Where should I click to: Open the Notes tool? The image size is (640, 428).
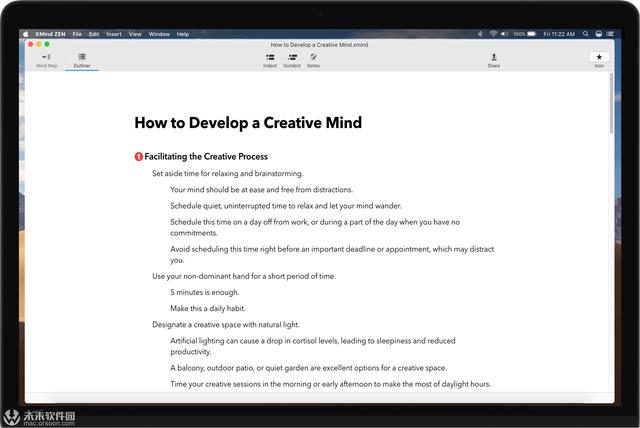(313, 60)
